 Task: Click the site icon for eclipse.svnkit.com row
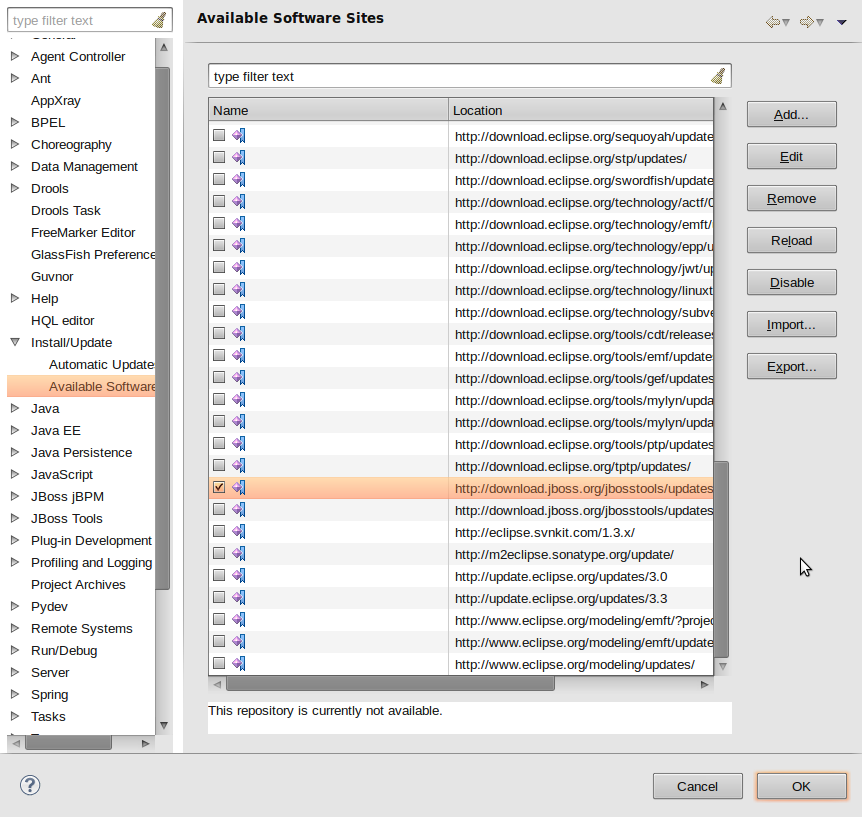239,531
